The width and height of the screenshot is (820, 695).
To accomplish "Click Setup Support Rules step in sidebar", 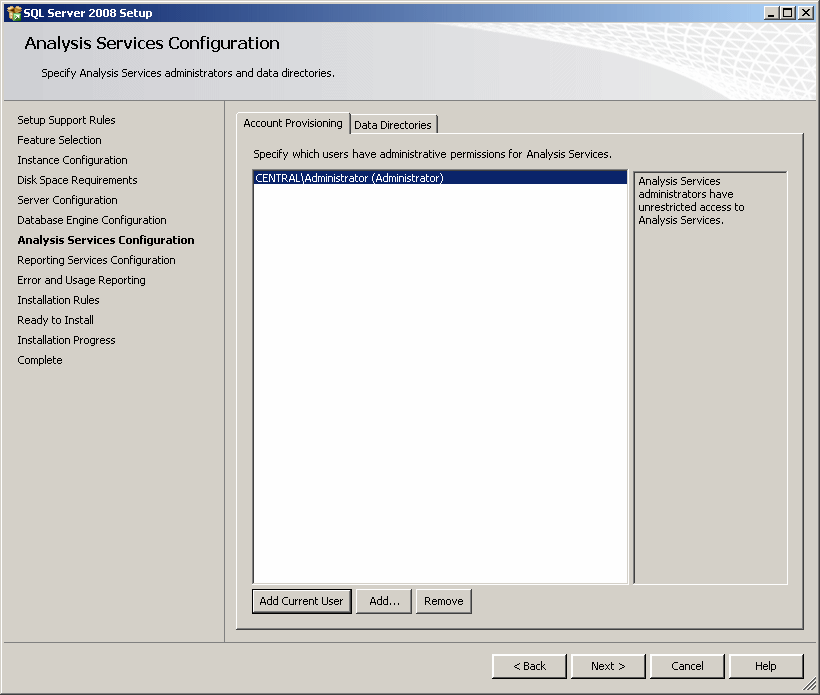I will (x=66, y=120).
